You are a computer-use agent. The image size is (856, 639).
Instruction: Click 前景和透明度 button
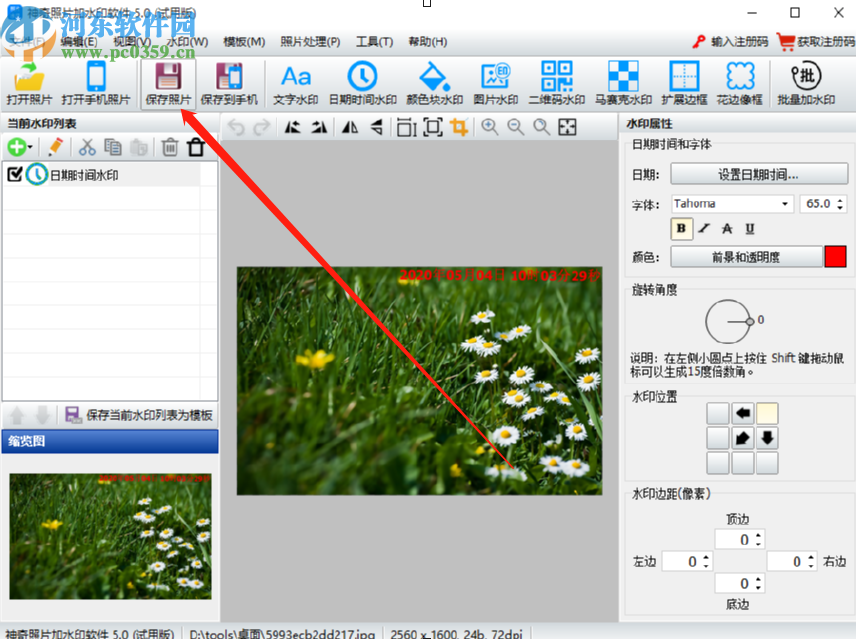click(746, 257)
